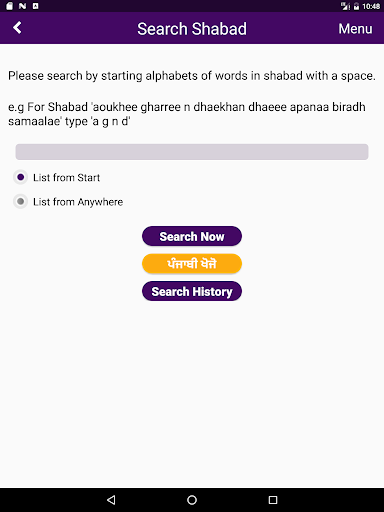Go back using the header arrow

pos(17,28)
